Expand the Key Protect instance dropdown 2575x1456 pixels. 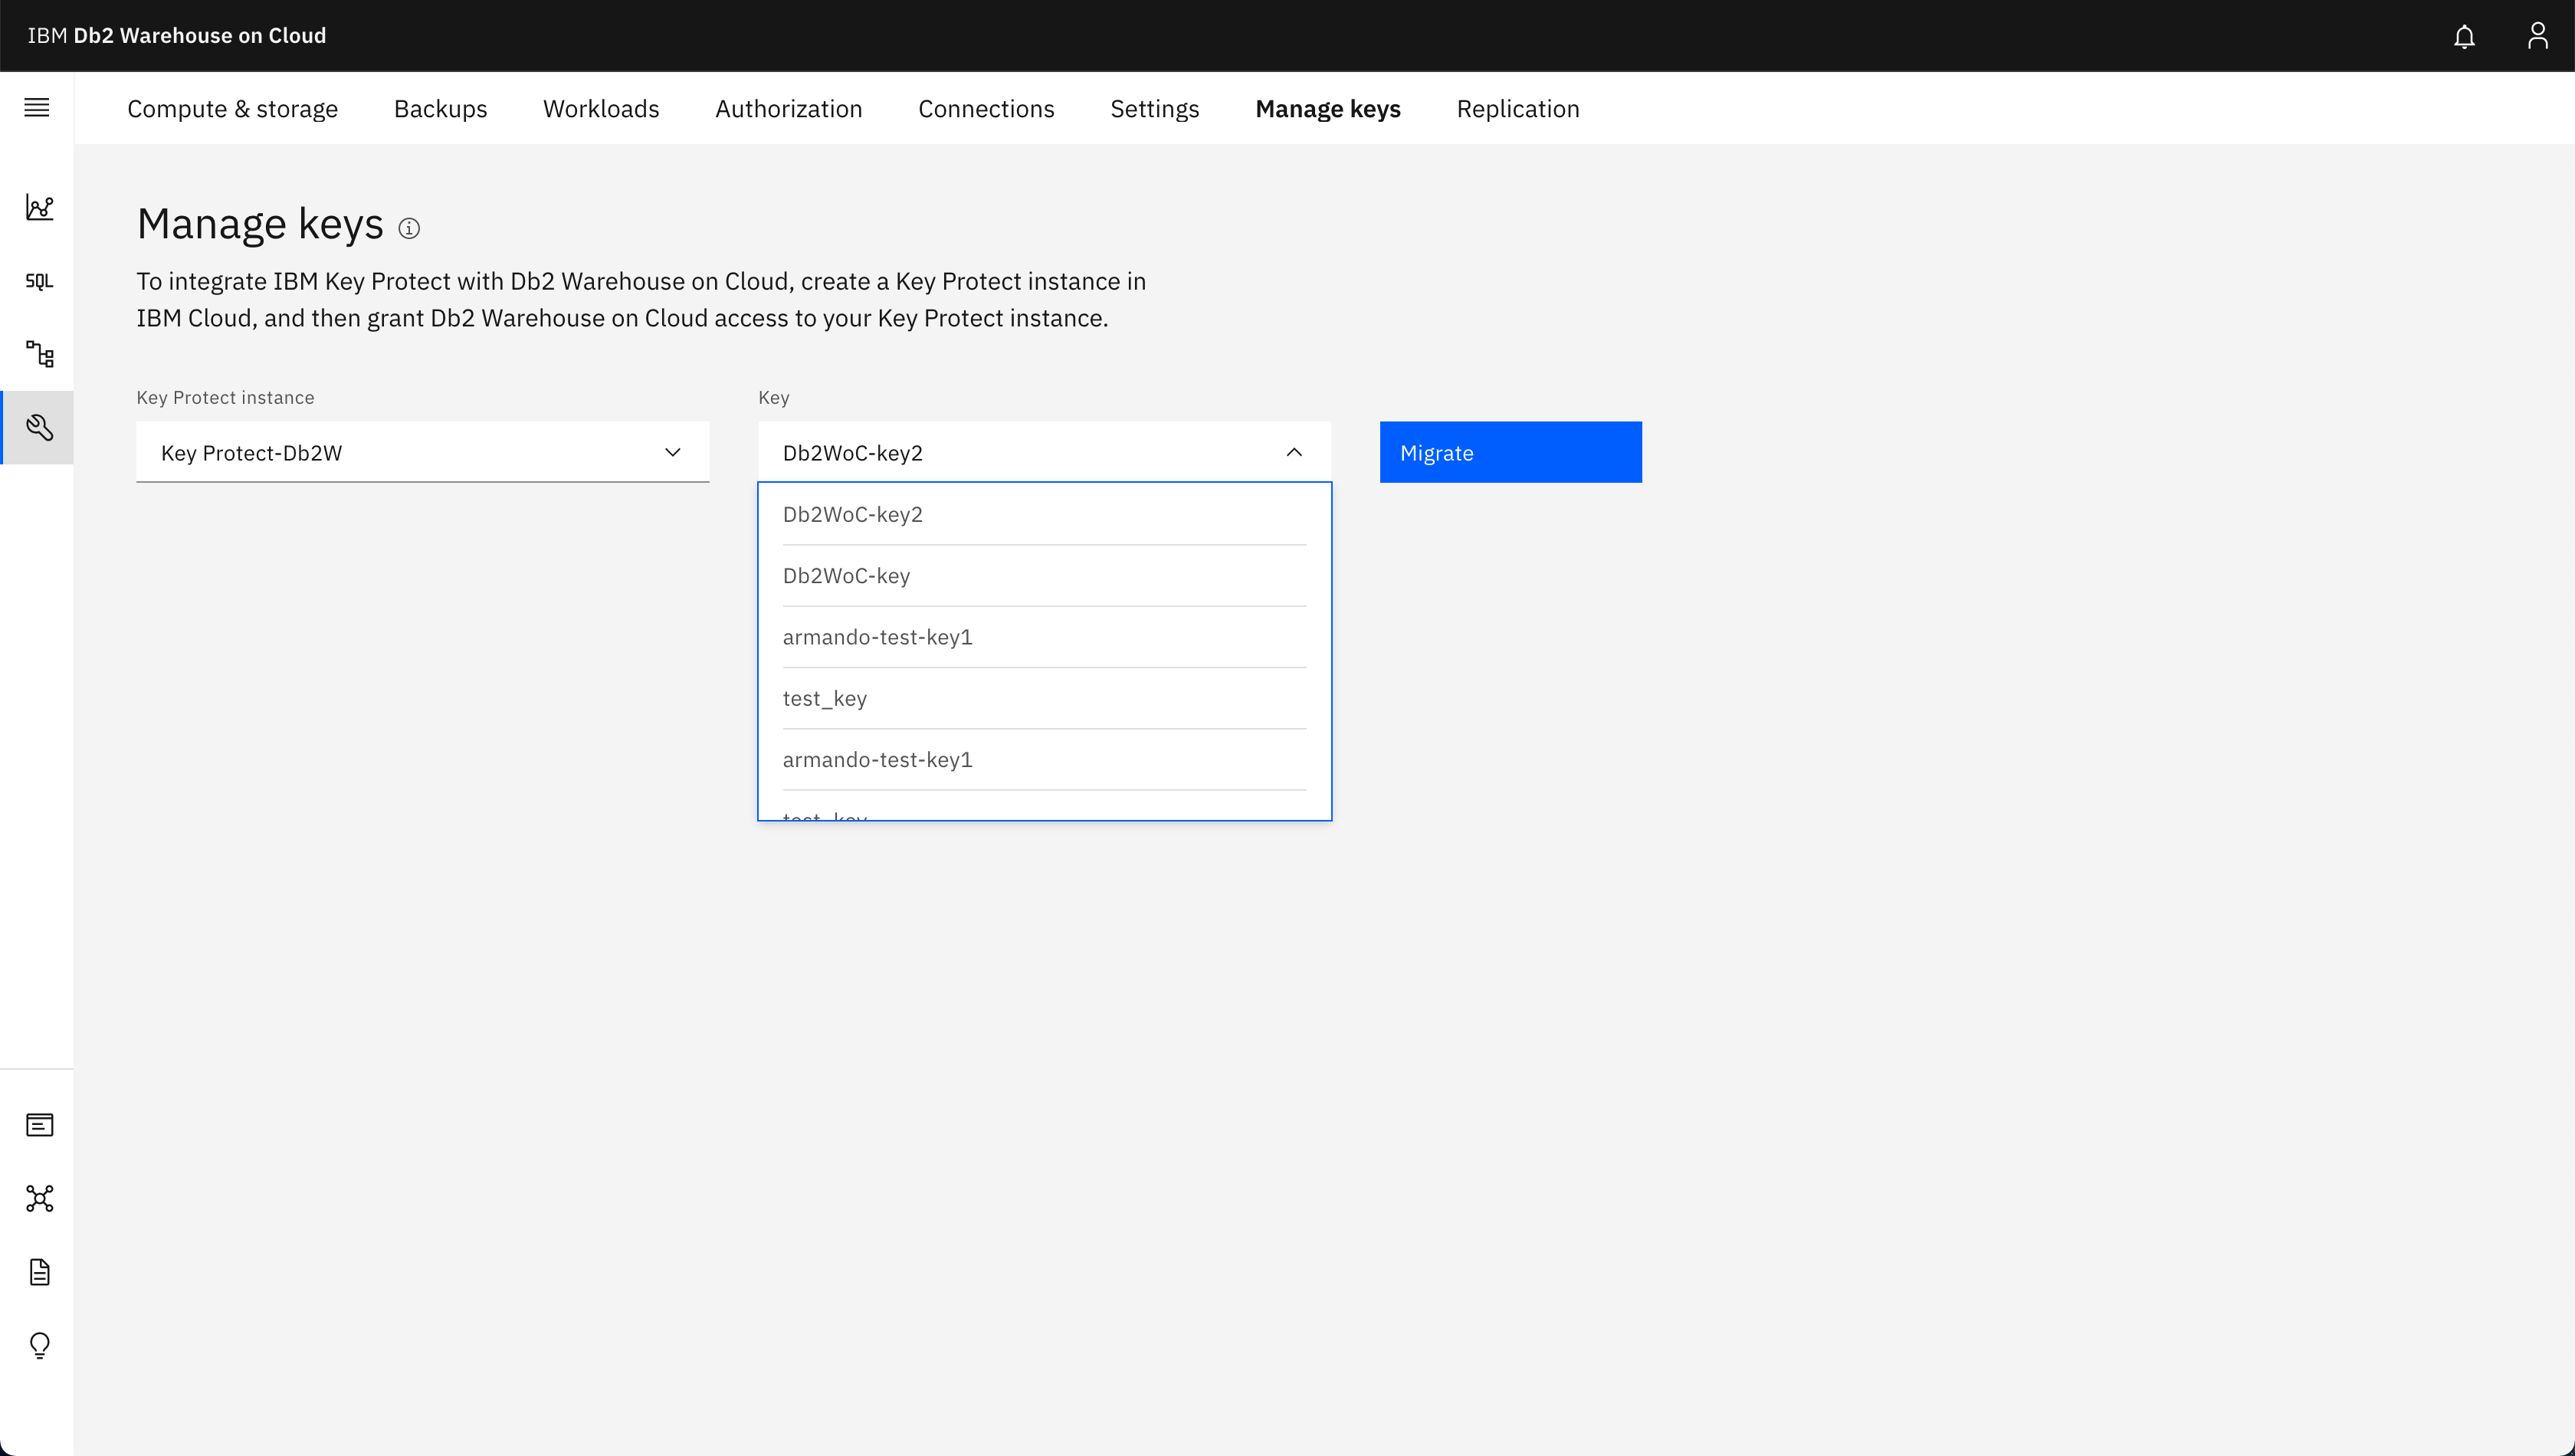(422, 452)
